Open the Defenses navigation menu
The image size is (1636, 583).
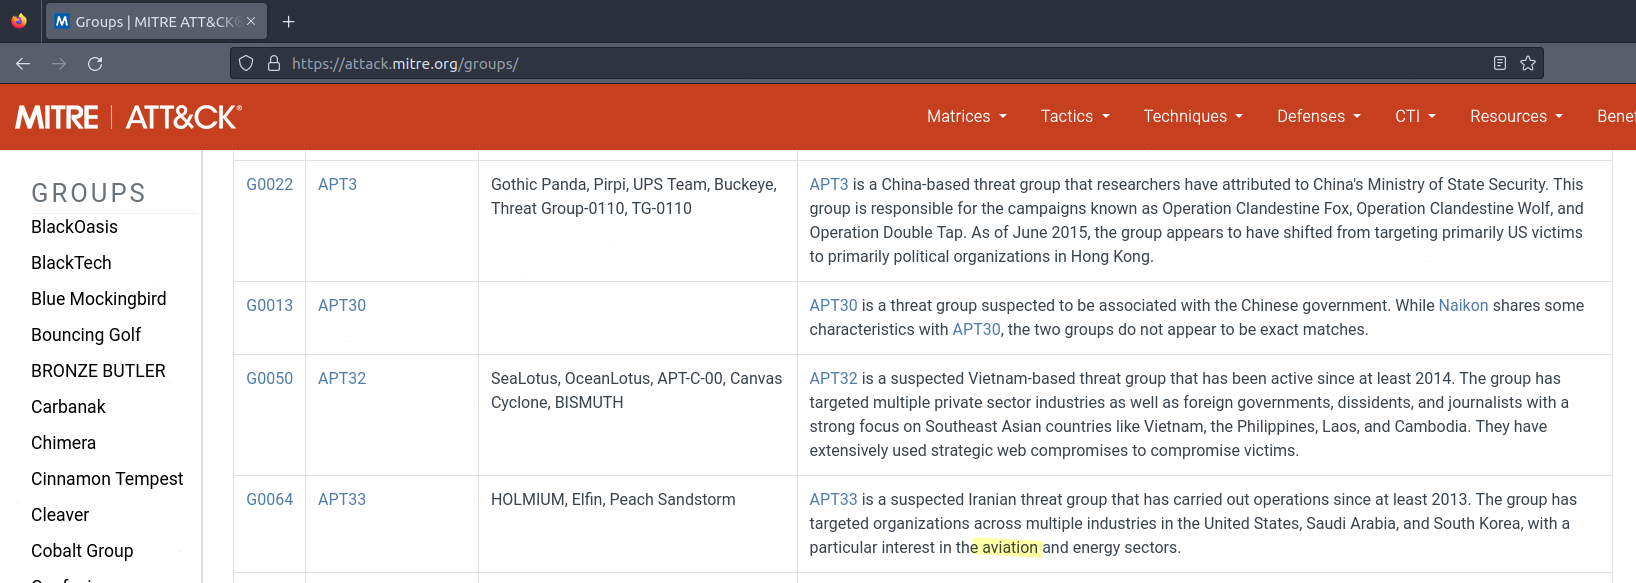1318,117
